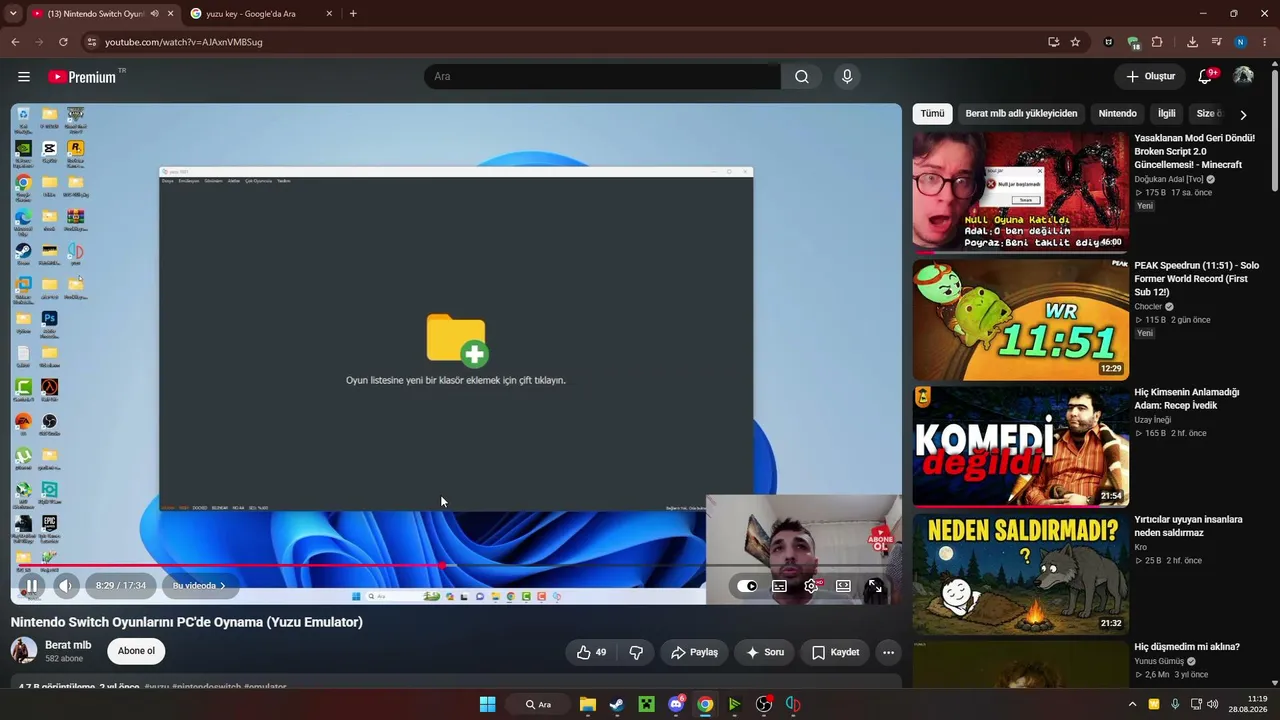
Task: Mute the video with the volume button
Action: pyautogui.click(x=66, y=586)
